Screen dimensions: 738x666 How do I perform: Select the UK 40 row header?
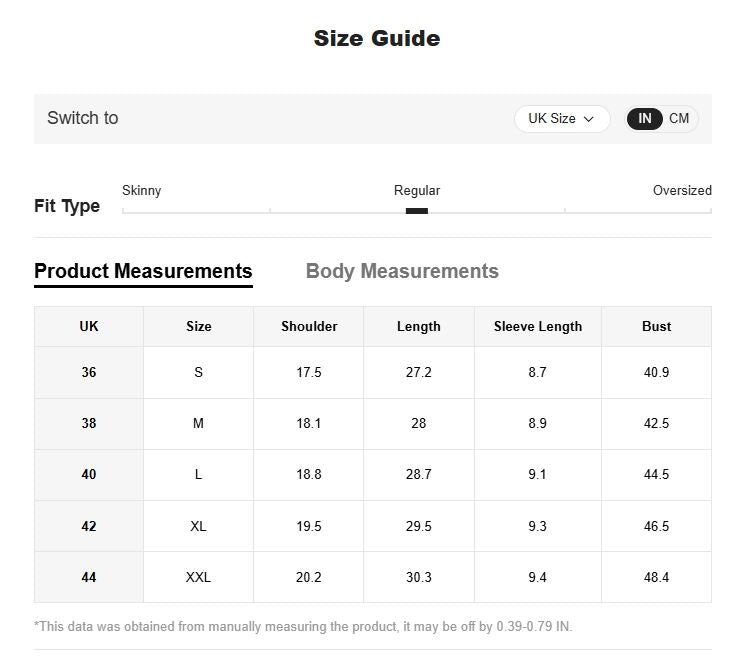pyautogui.click(x=88, y=474)
